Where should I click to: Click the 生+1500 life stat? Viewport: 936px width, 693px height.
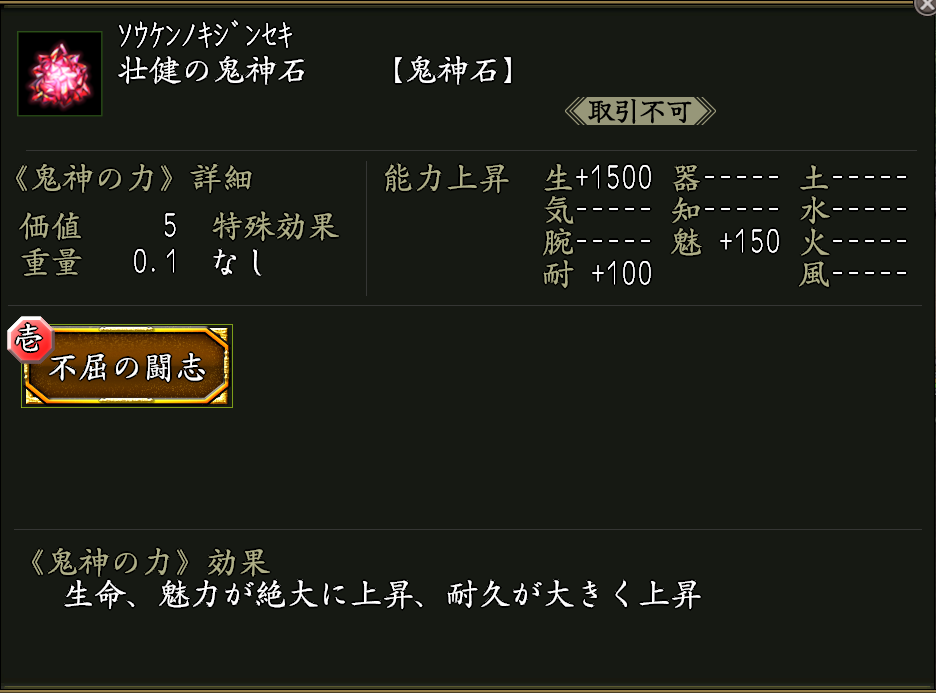[x=598, y=180]
